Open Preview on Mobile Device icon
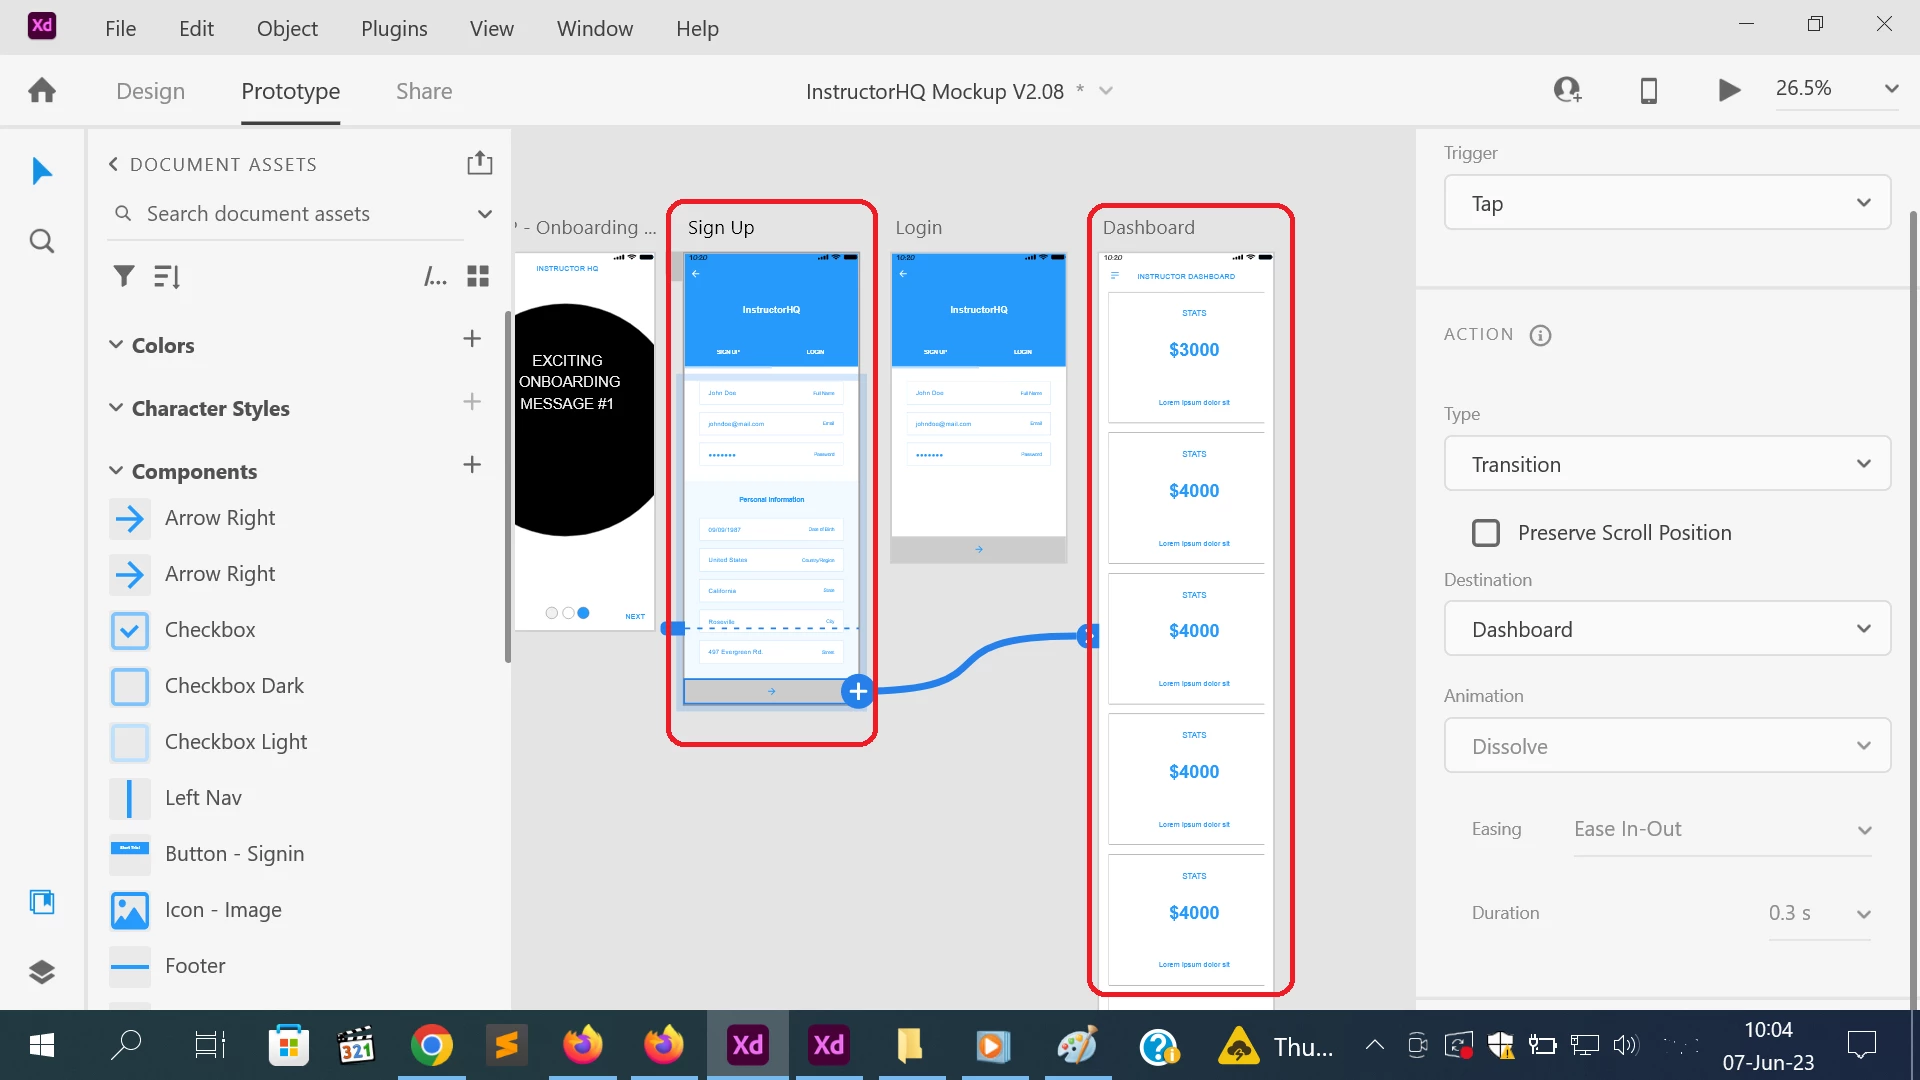Screen dimensions: 1920x1080 click(x=1649, y=91)
